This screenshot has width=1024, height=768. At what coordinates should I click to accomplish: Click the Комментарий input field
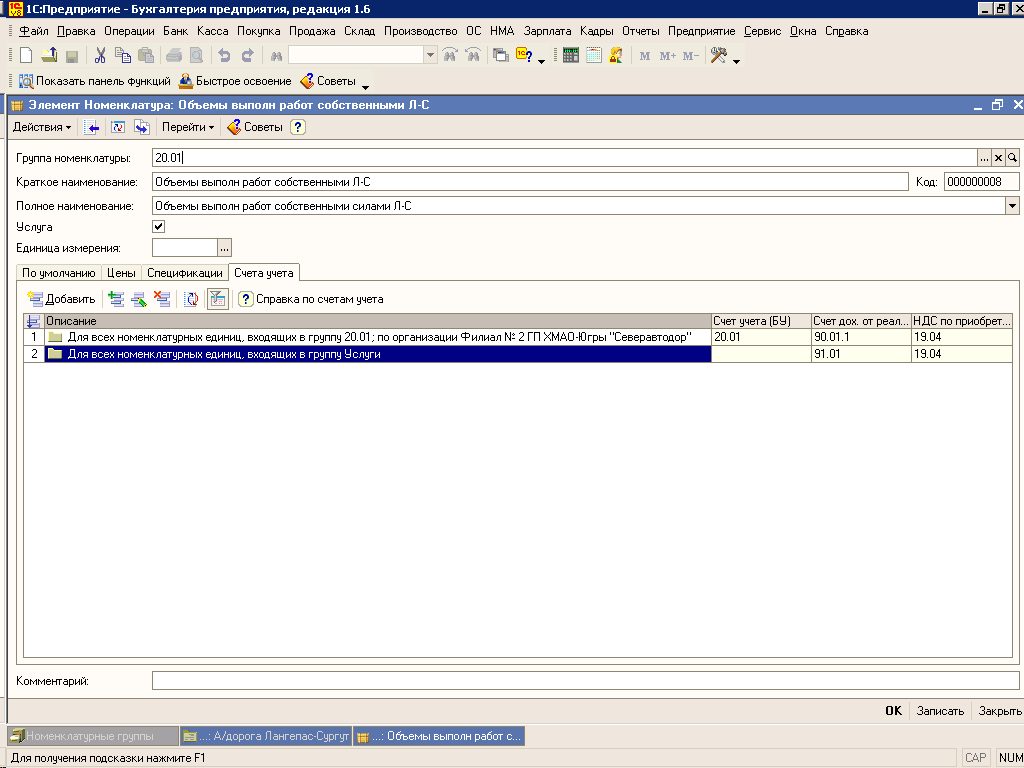(x=585, y=681)
